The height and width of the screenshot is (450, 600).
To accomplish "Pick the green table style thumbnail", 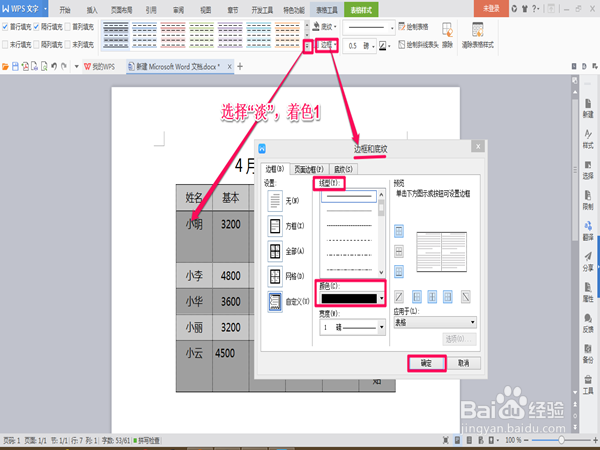I will coord(202,35).
